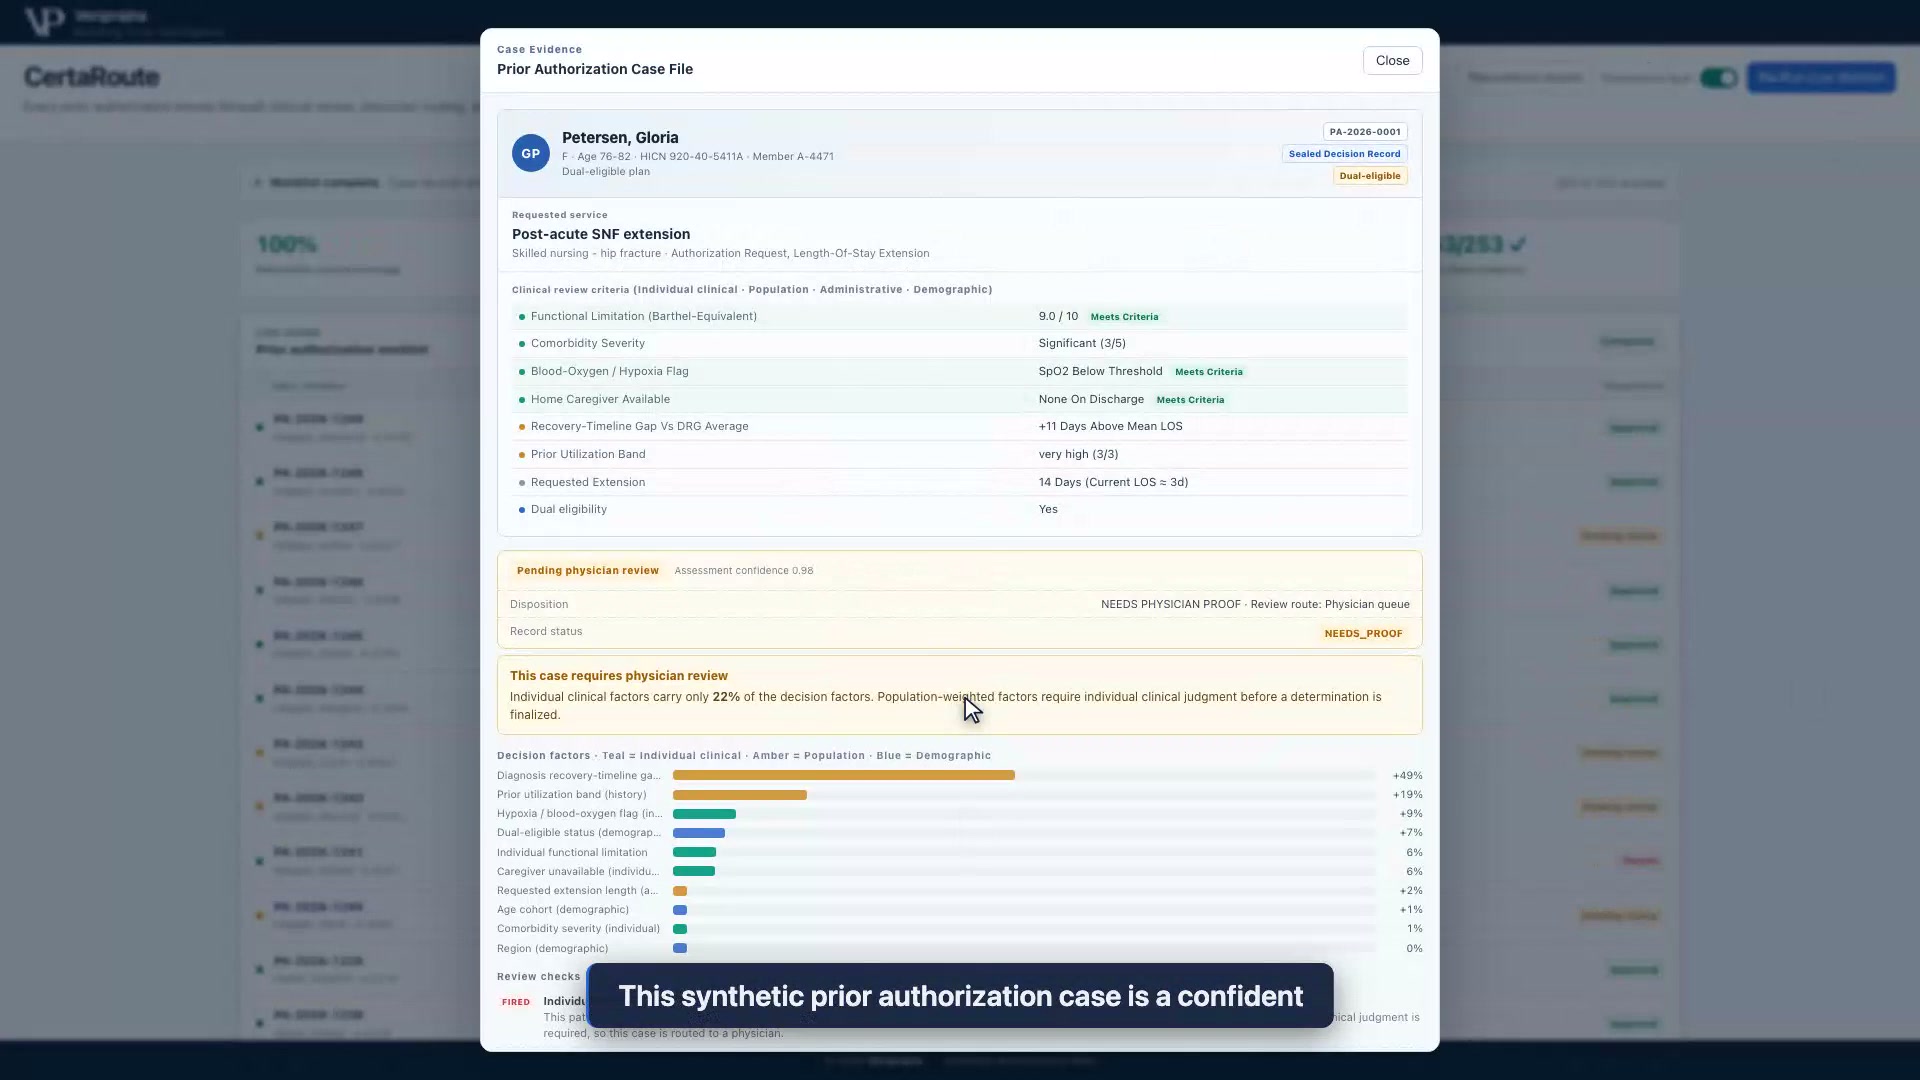Click the Region (demographic) factor label
Screen dimensions: 1920x1080
pos(552,949)
